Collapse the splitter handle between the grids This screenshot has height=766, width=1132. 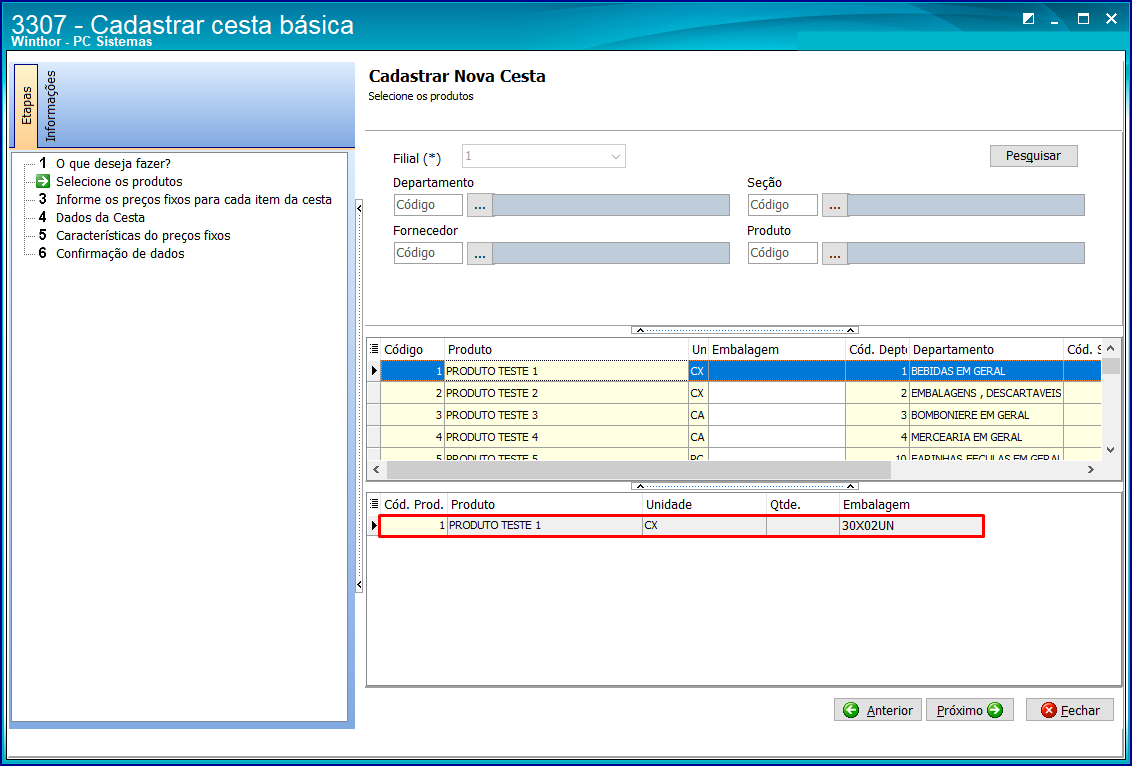point(745,486)
